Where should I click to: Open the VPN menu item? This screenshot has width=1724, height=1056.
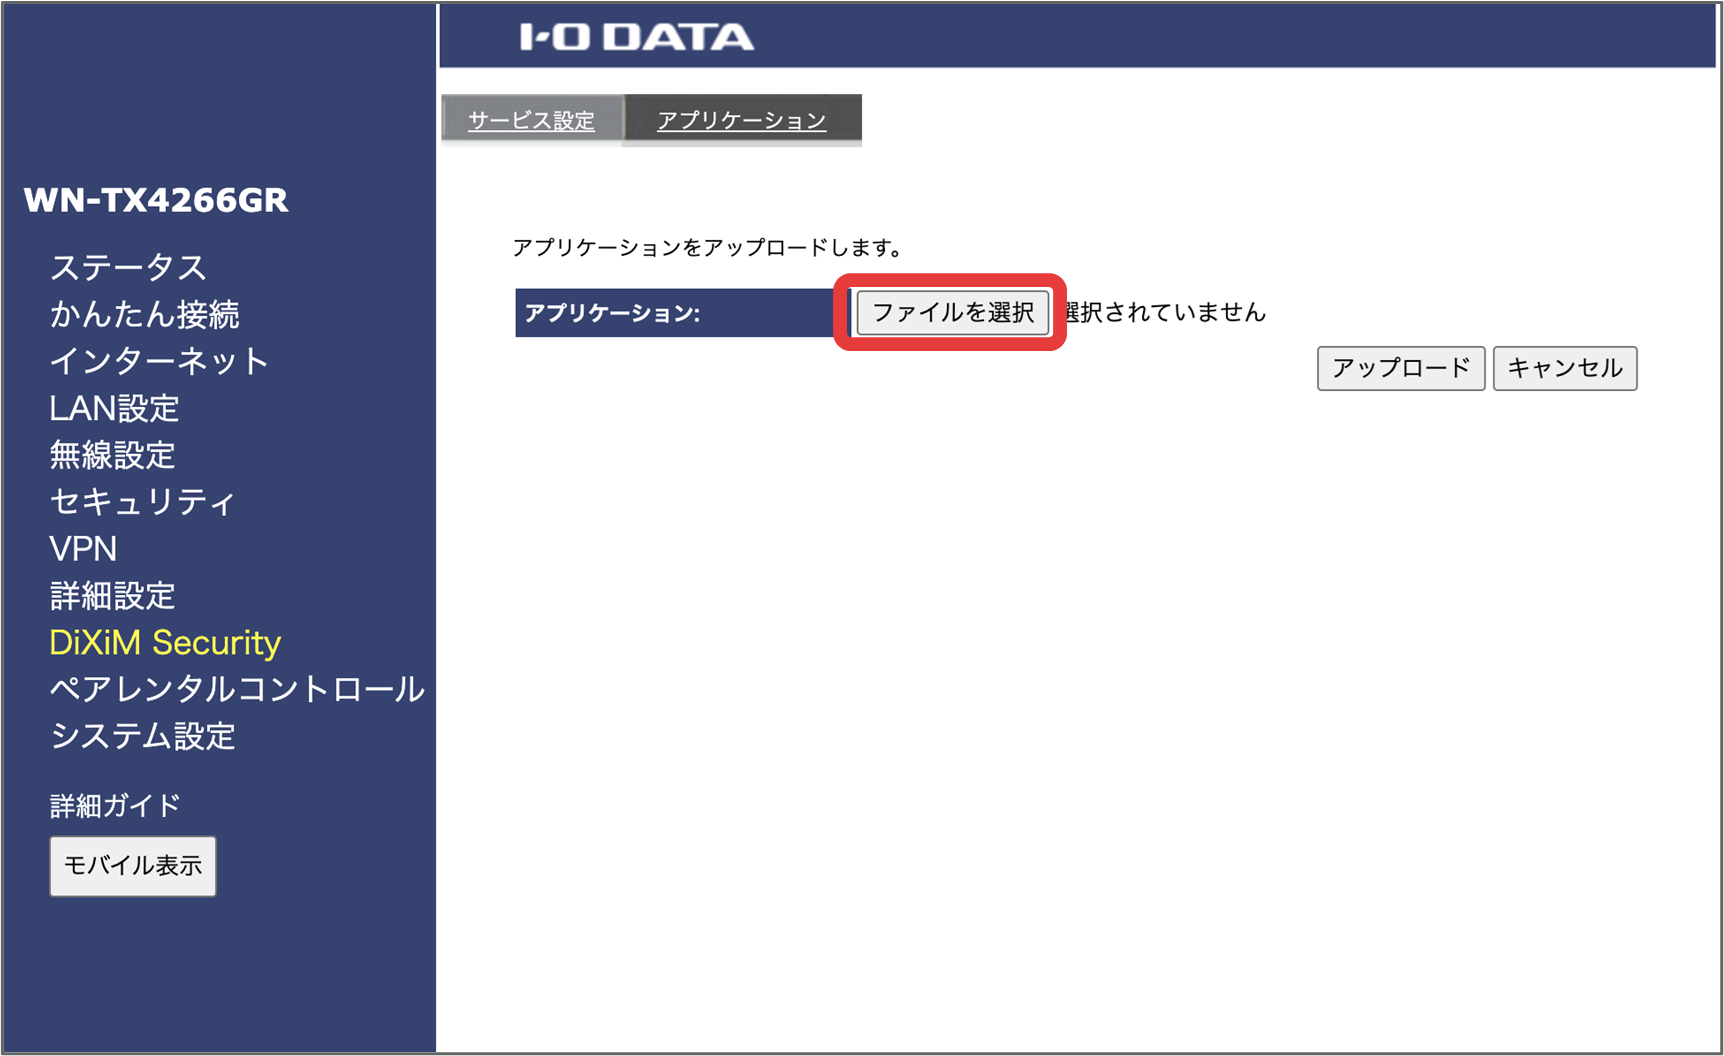pos(83,549)
